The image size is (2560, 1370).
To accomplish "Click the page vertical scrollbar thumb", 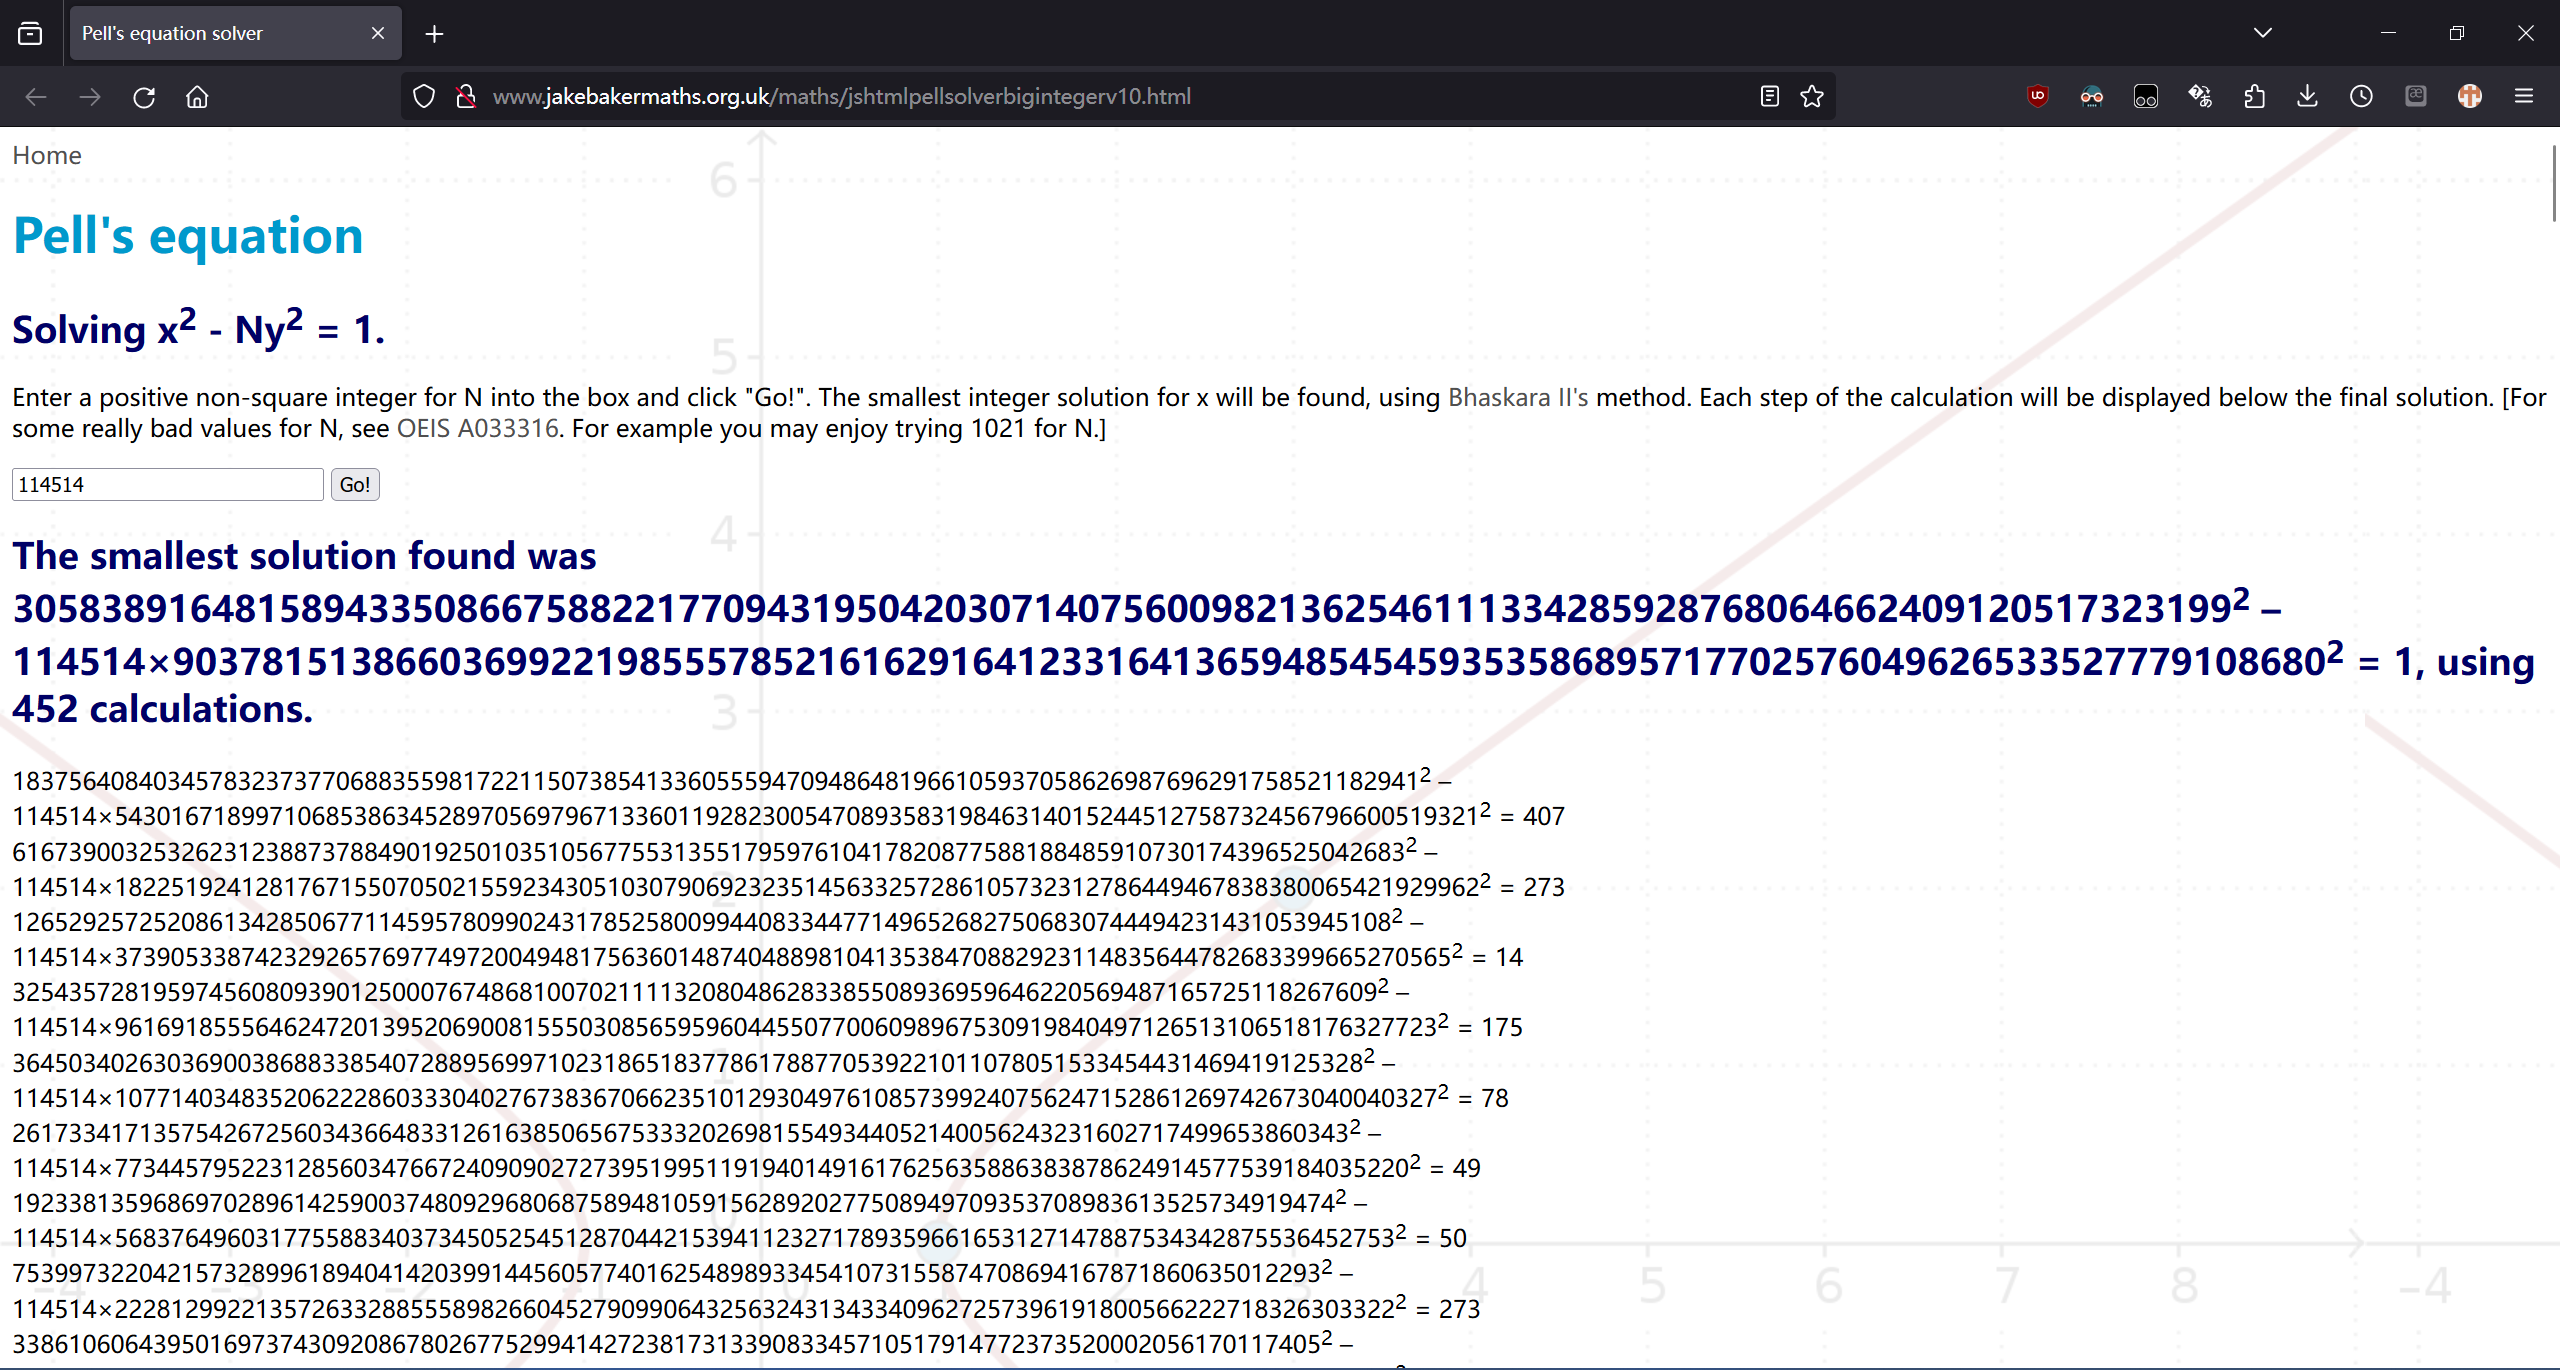I will (2553, 185).
